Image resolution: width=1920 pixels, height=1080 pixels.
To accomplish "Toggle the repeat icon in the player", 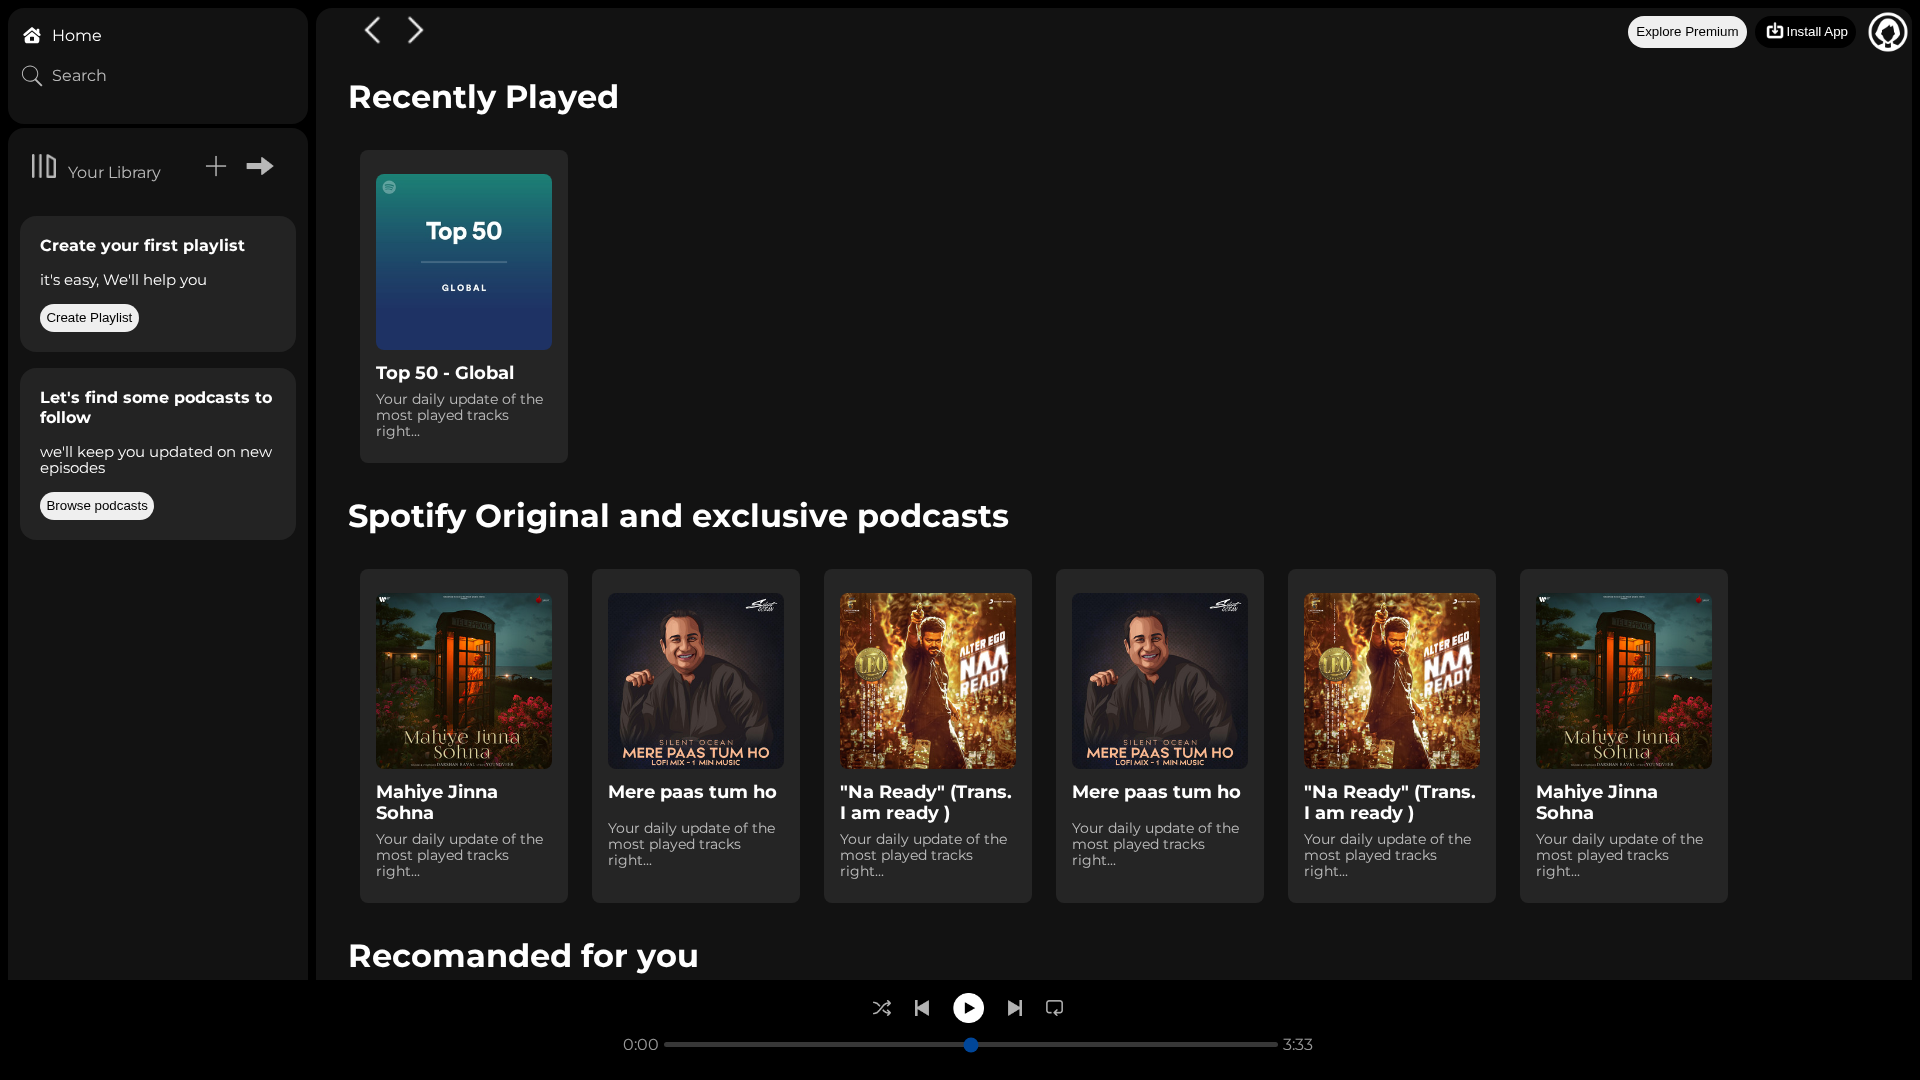I will (1055, 1008).
